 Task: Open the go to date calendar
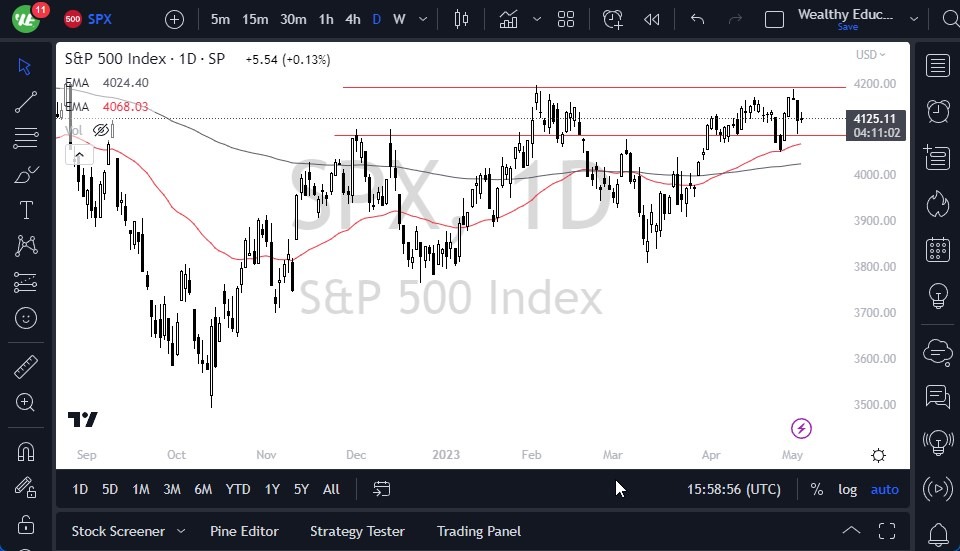click(x=381, y=489)
